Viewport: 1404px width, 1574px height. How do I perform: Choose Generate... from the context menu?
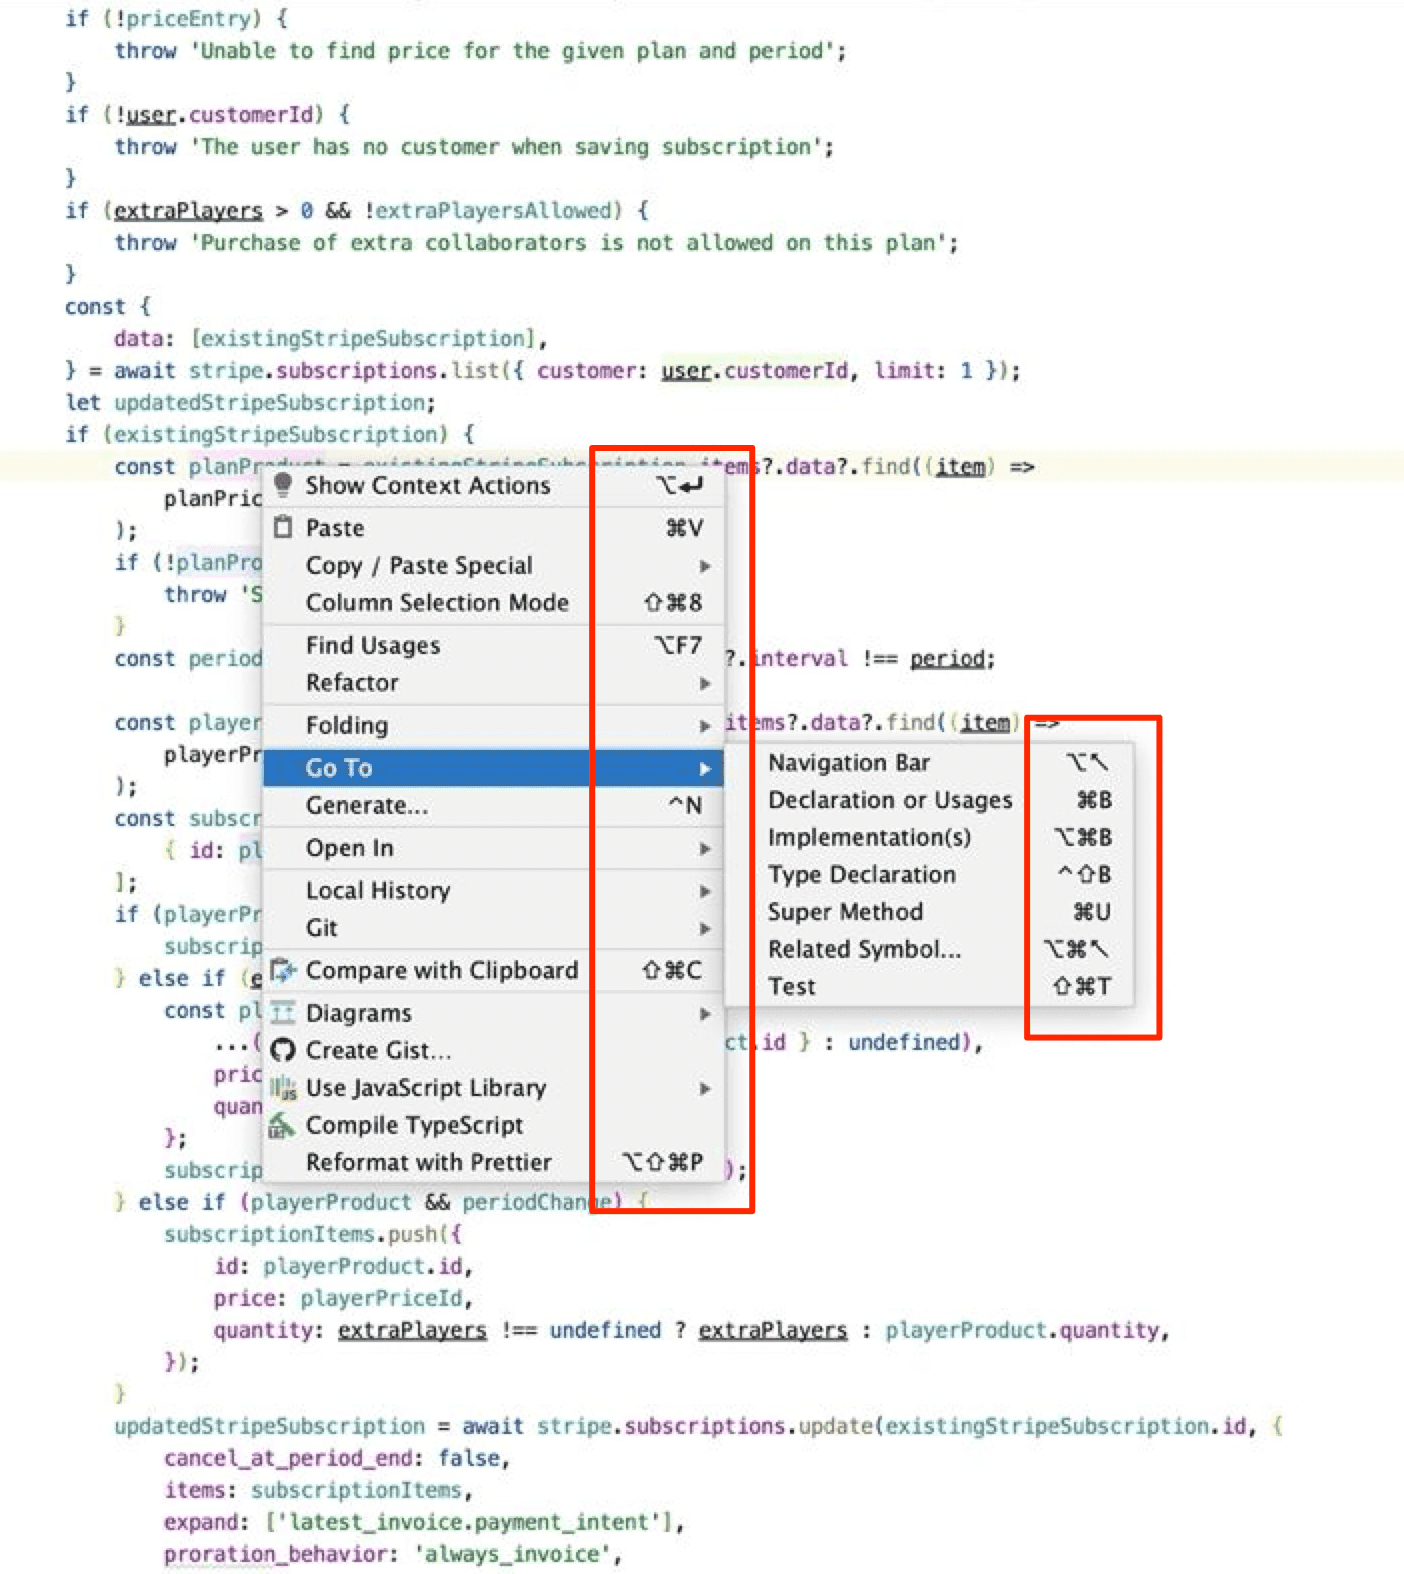point(493,805)
